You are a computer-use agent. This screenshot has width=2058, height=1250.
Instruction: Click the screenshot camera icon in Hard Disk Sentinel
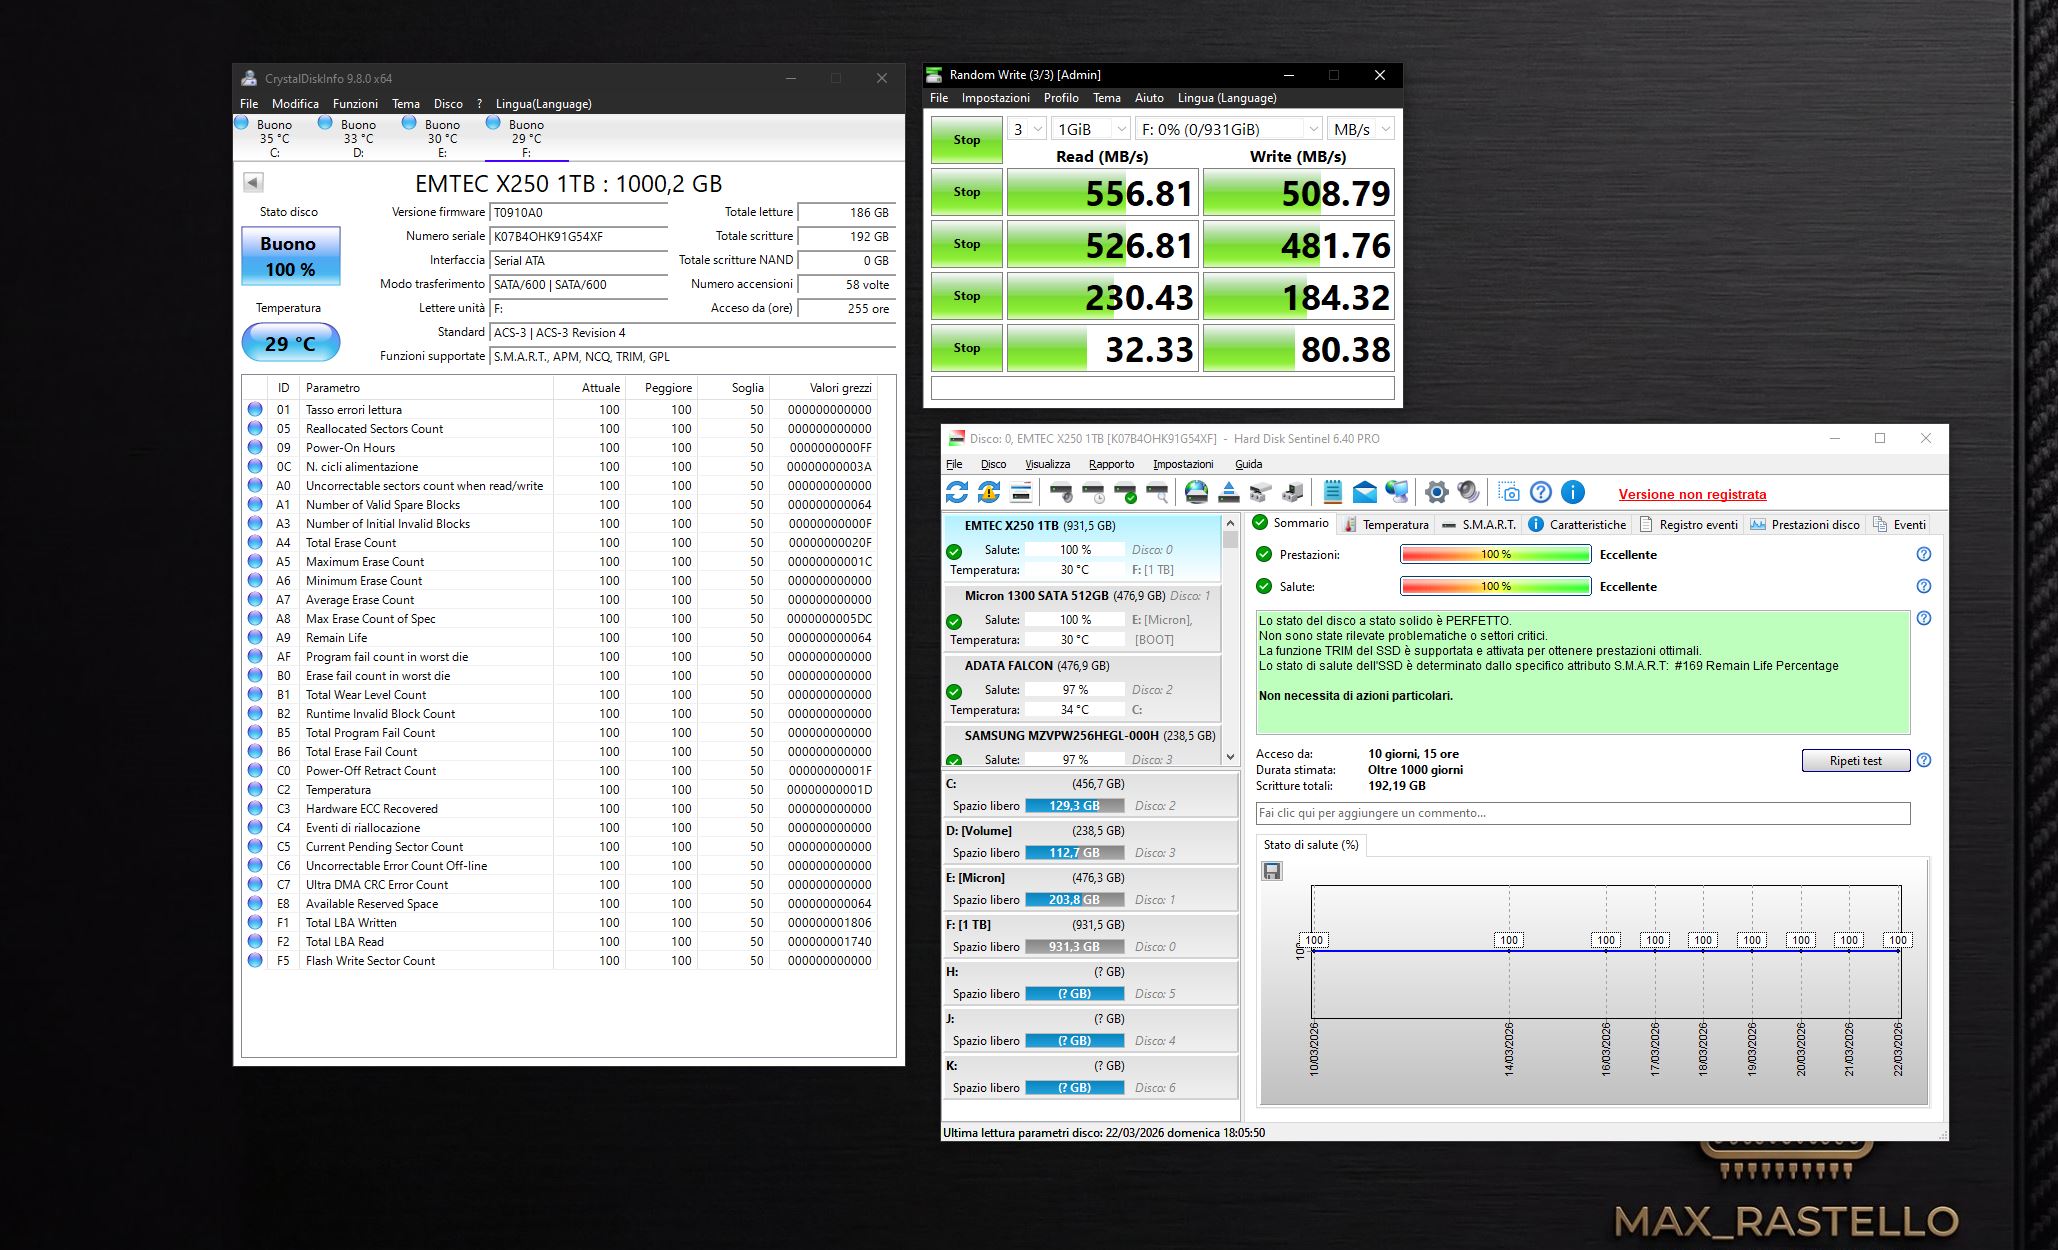point(1509,492)
